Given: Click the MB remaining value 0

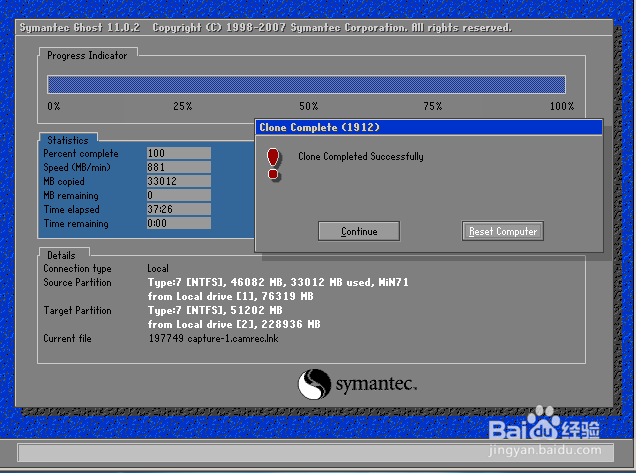Looking at the screenshot, I should pos(179,195).
